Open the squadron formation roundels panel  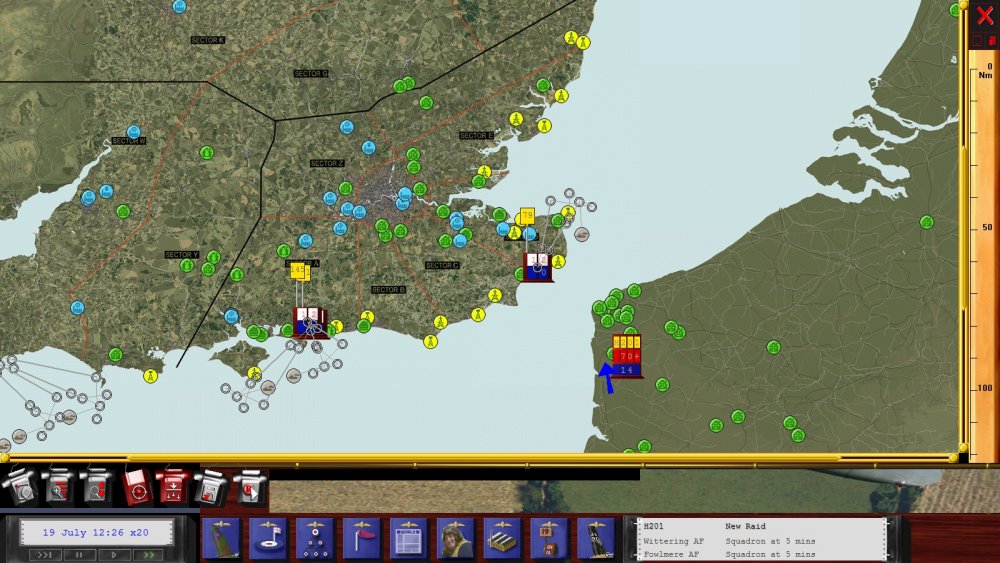pyautogui.click(x=315, y=539)
